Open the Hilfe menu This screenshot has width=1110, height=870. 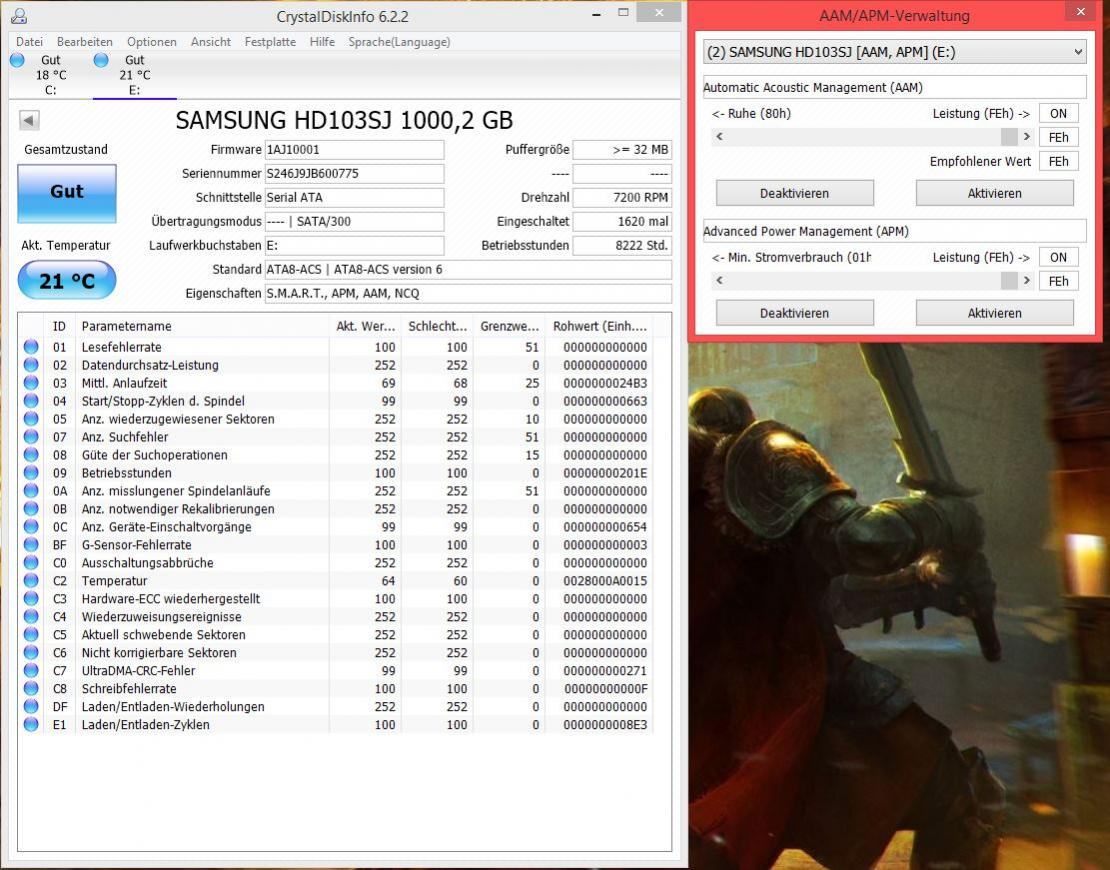pos(322,42)
